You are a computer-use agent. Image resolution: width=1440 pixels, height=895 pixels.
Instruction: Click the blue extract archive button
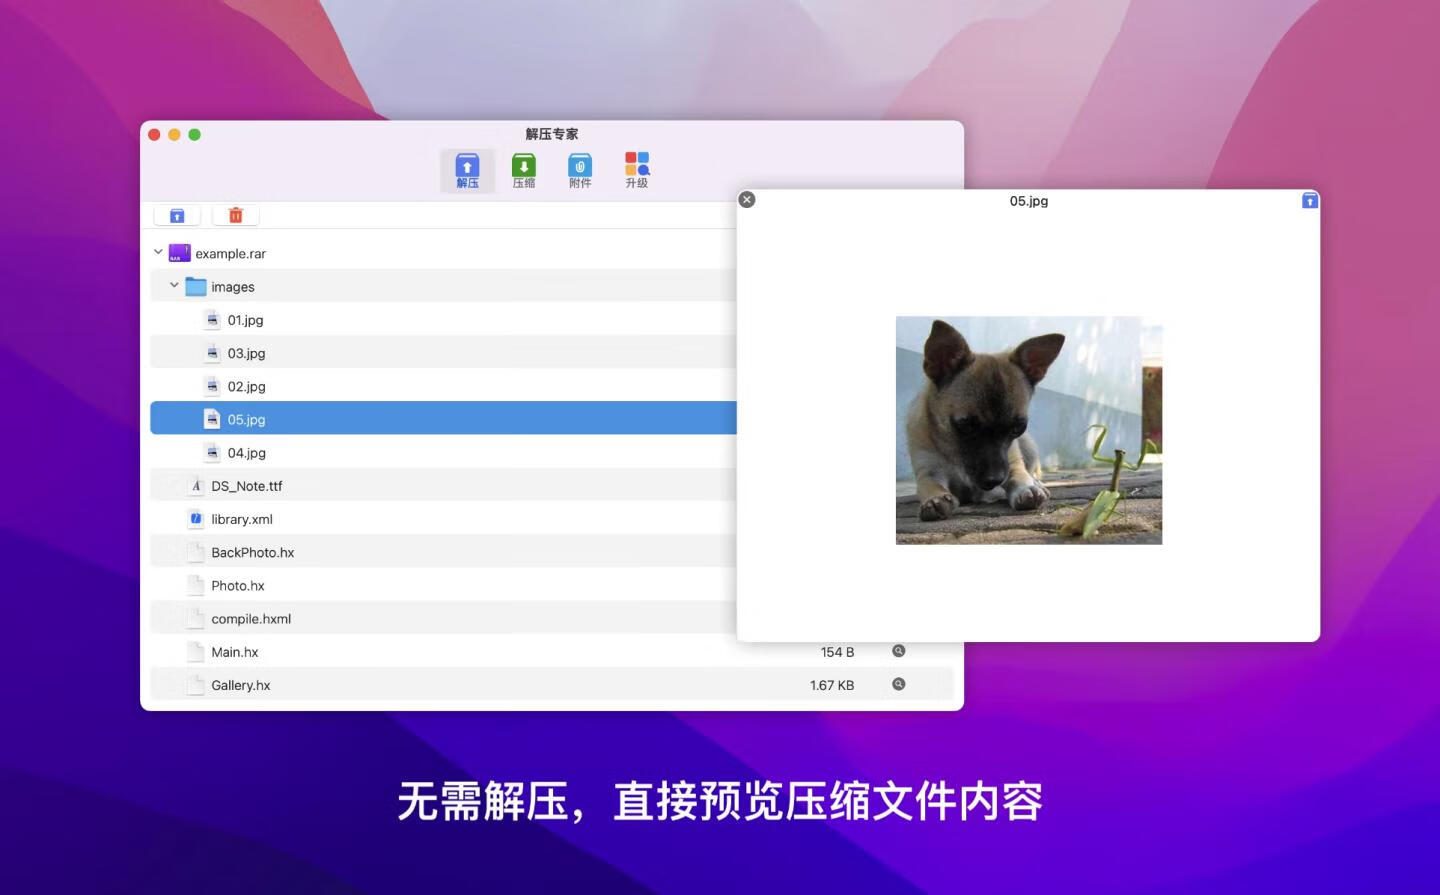(177, 215)
